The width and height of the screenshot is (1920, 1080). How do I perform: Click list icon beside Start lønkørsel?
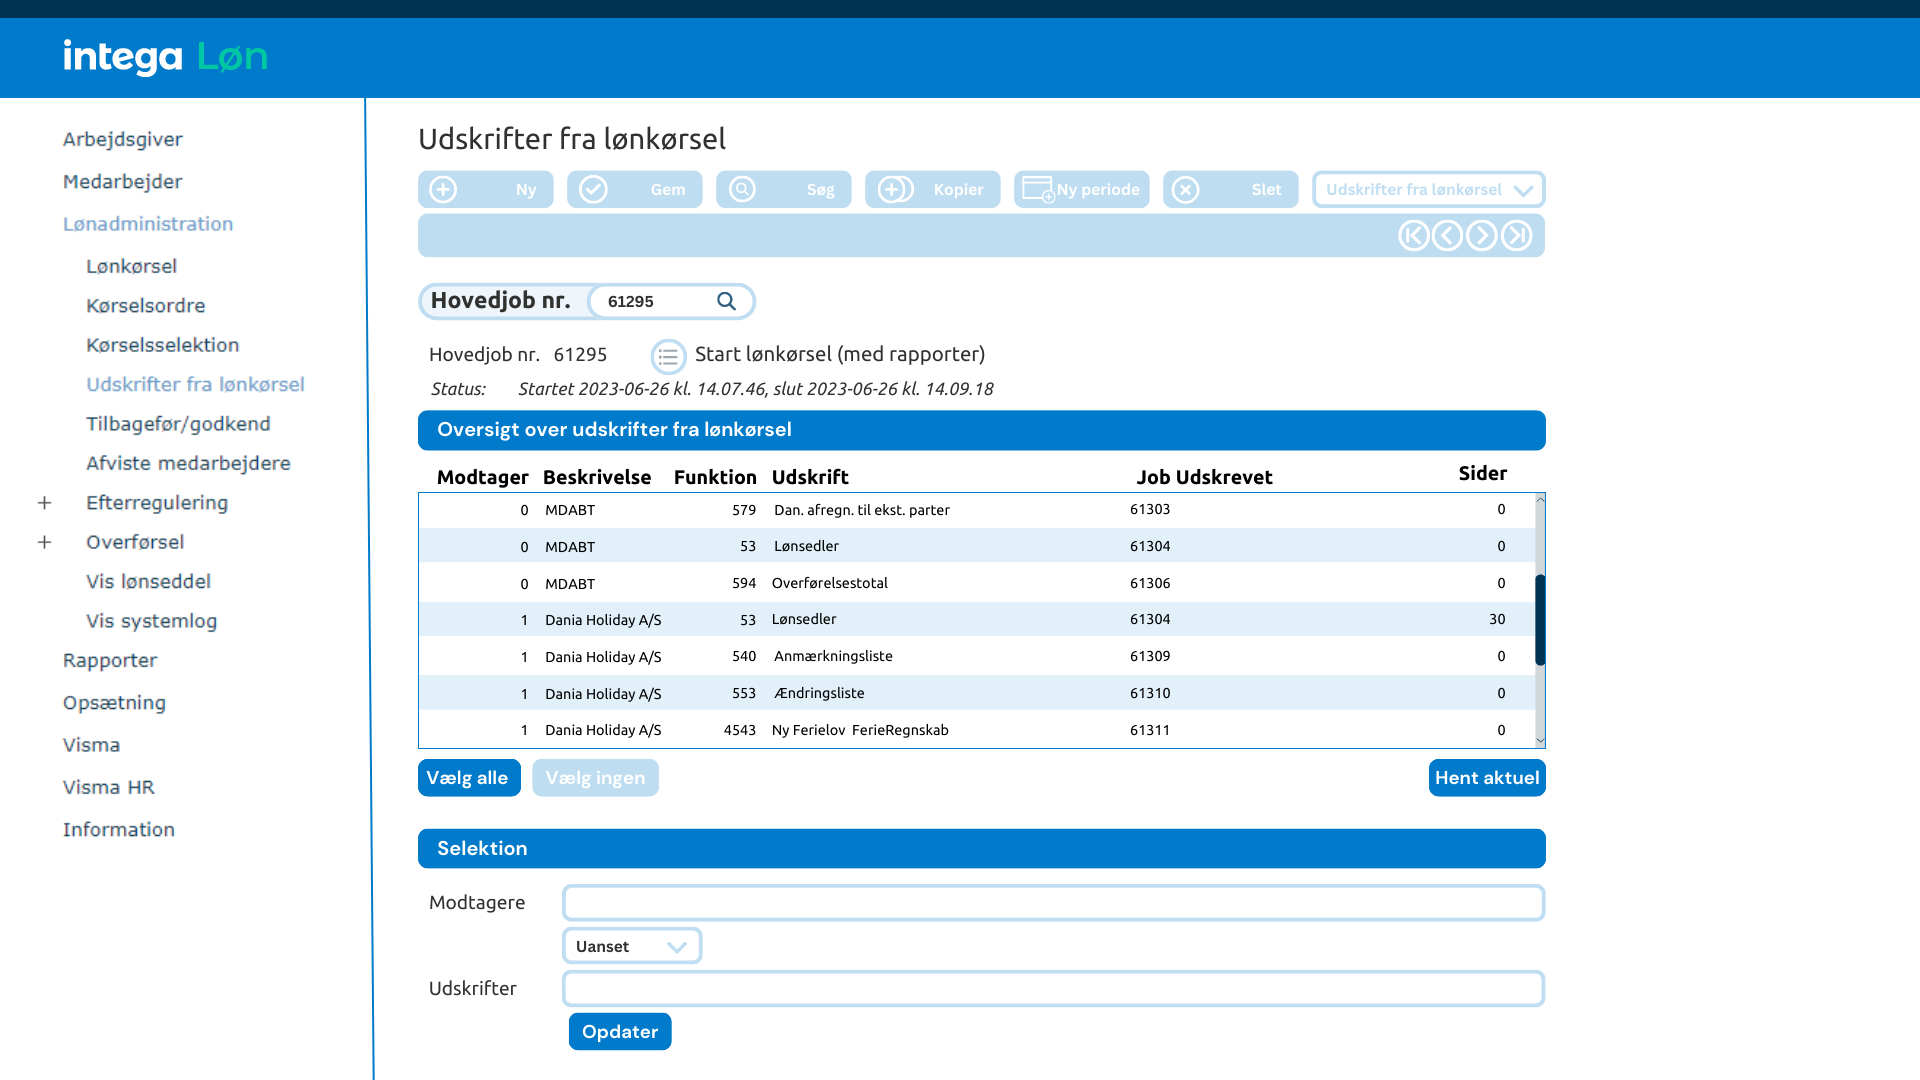click(668, 356)
